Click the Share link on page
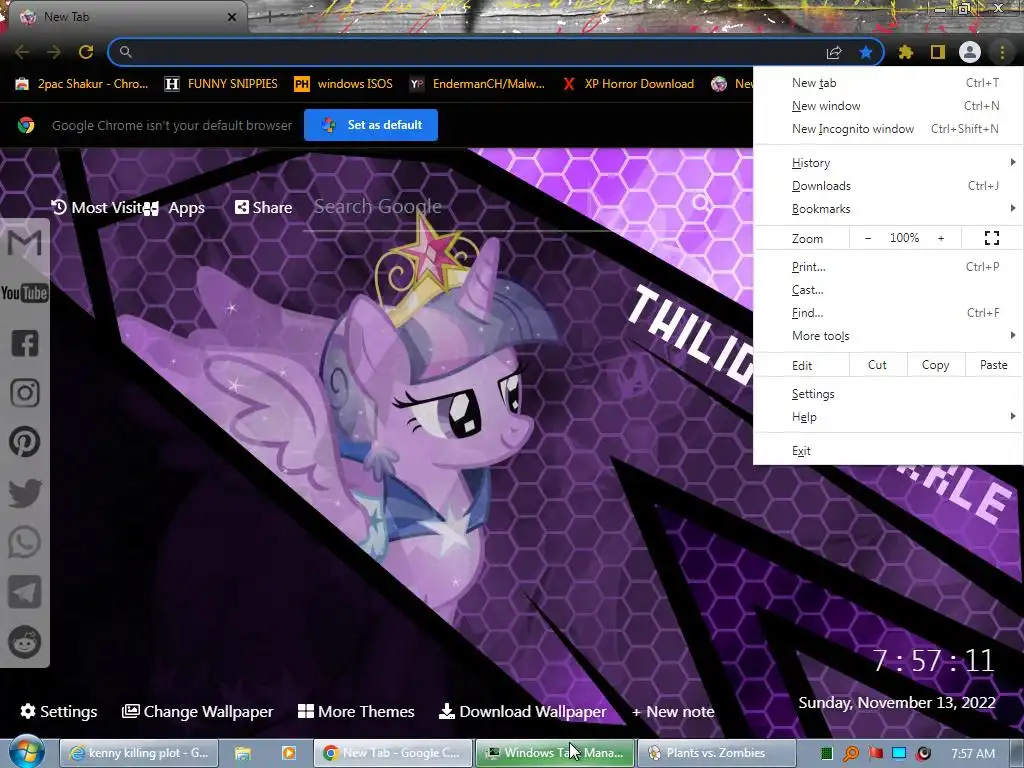This screenshot has height=768, width=1024. coord(263,208)
